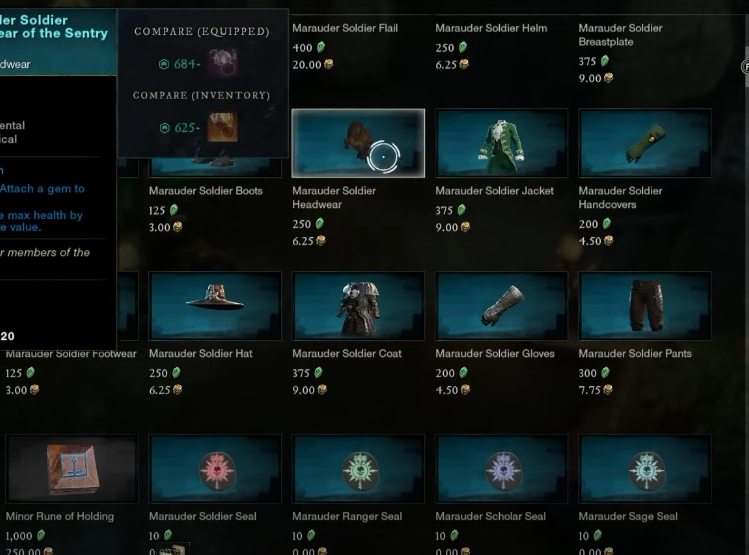Screen dimensions: 749x555
Task: Click the Marauder Soldier Boots label
Action: coord(206,191)
